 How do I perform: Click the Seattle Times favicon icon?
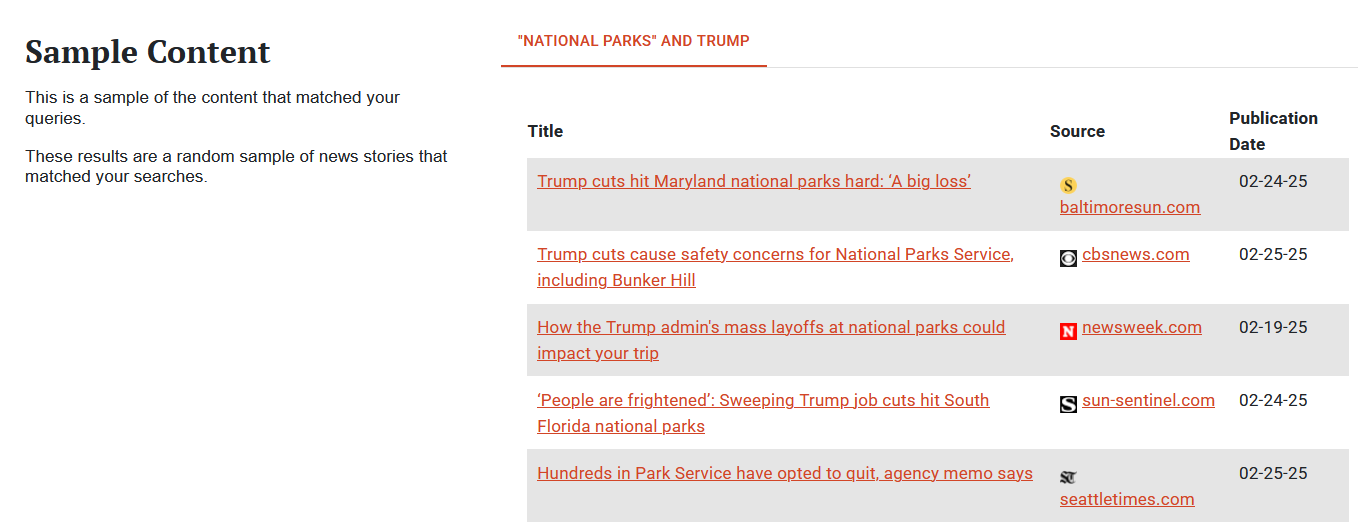[x=1068, y=477]
